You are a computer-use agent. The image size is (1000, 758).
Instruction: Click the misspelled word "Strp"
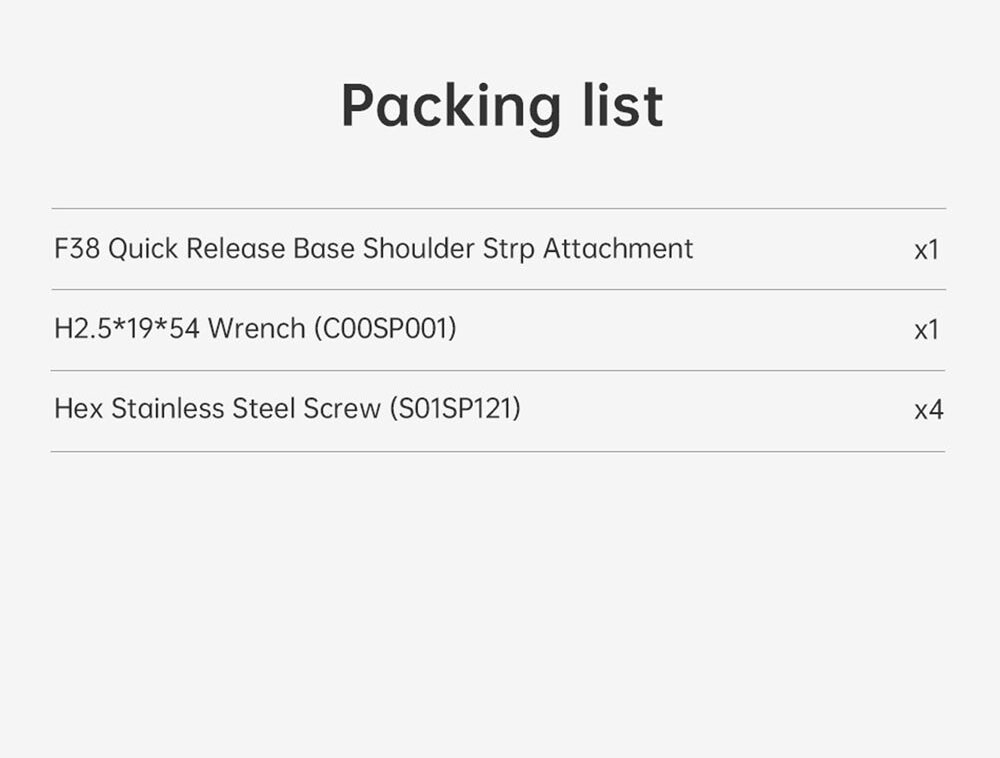[x=508, y=248]
